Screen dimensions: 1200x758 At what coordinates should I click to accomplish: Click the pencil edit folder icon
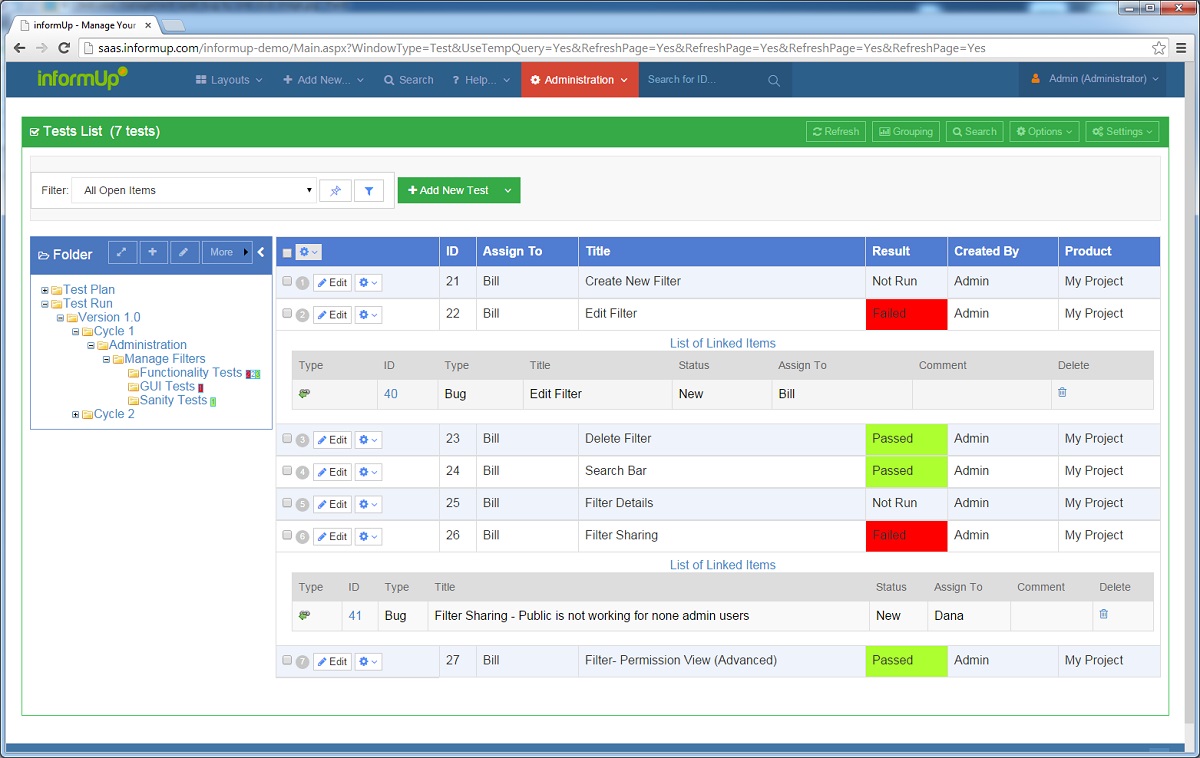click(x=184, y=253)
